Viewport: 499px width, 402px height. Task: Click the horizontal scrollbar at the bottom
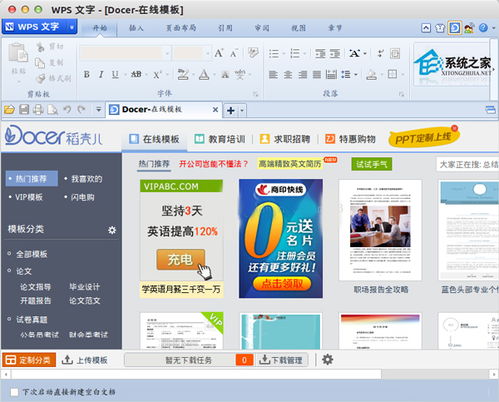[196, 374]
